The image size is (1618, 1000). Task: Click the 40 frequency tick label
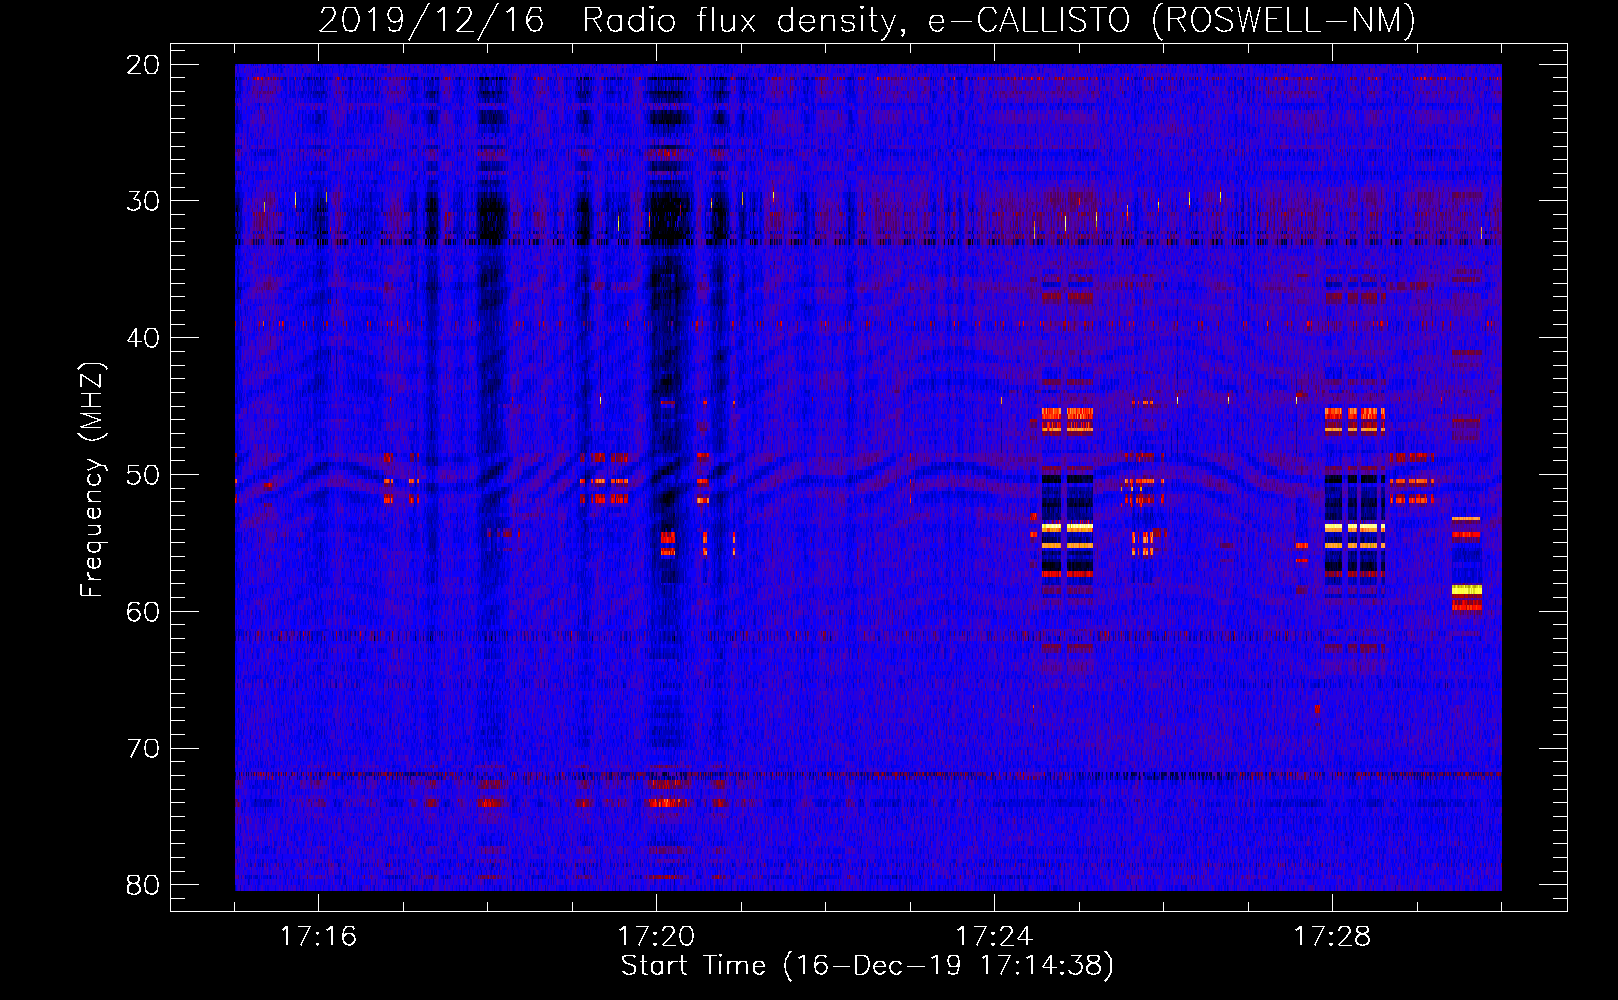point(143,338)
